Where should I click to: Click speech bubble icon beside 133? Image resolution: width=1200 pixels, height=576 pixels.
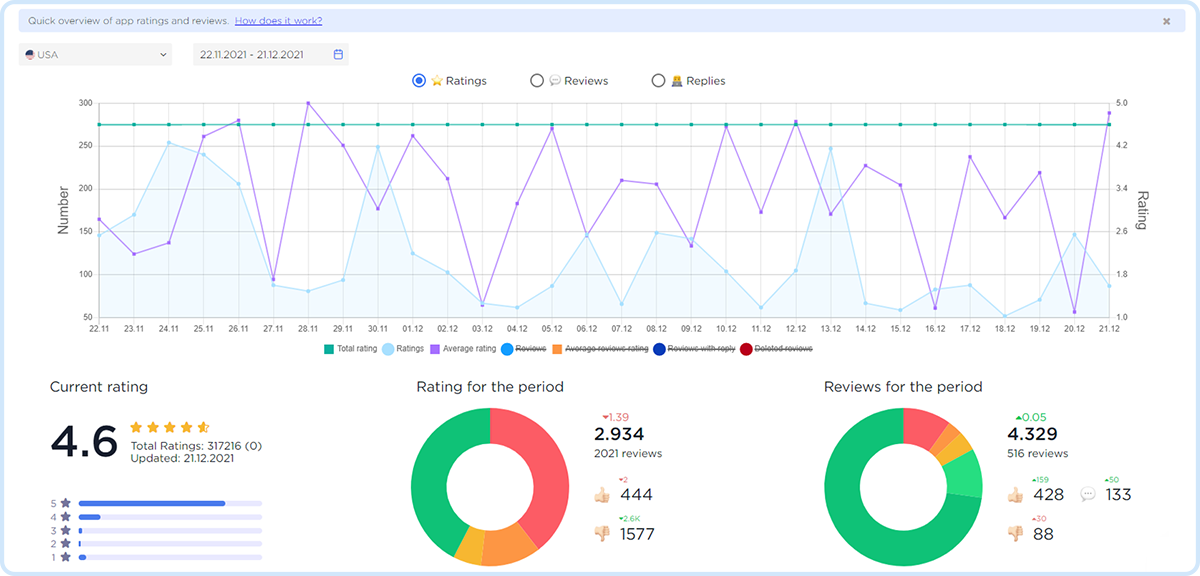tap(1089, 494)
